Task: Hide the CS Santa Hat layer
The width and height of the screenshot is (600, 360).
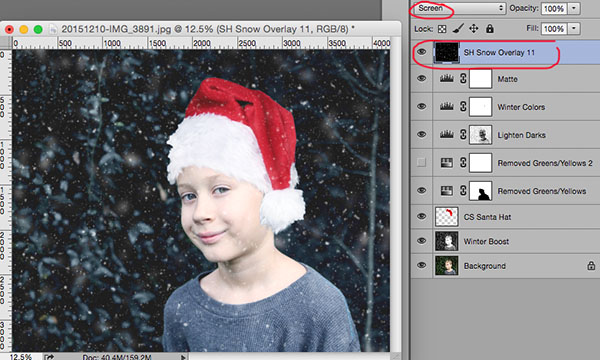Action: (x=421, y=216)
